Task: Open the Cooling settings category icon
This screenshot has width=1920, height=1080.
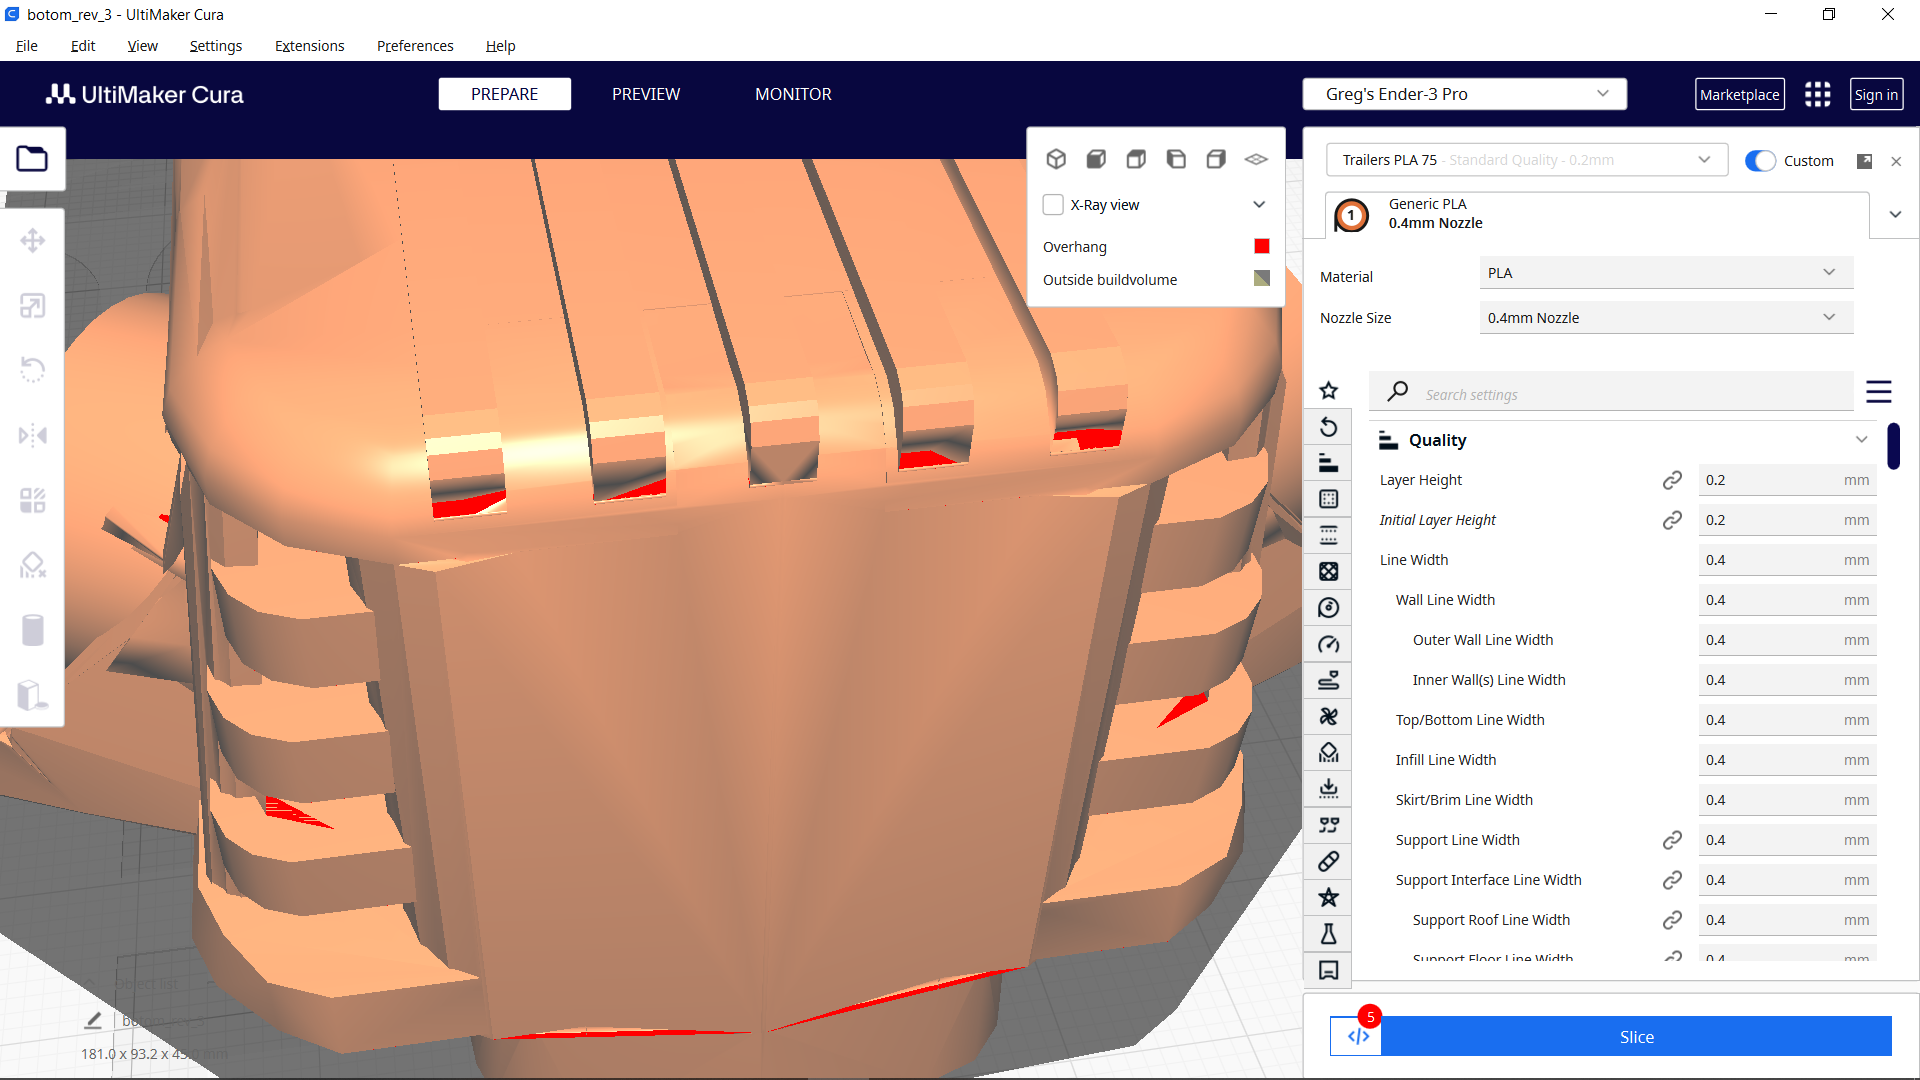Action: point(1328,716)
